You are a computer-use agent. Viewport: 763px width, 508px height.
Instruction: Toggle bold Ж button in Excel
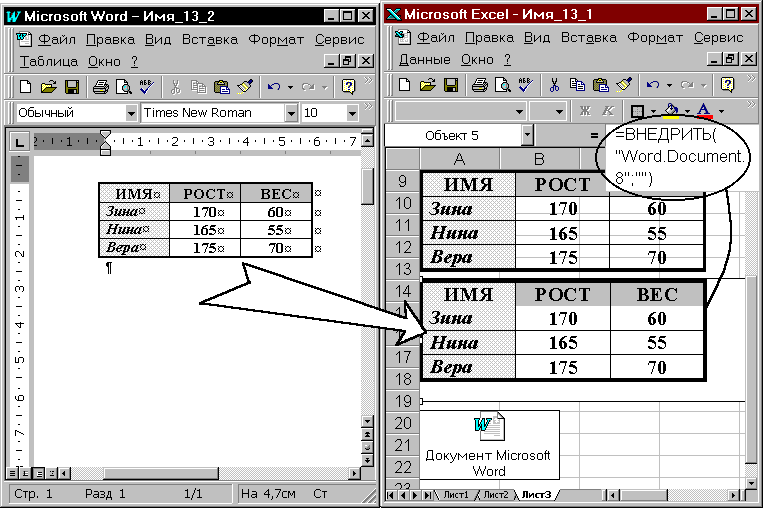(585, 111)
